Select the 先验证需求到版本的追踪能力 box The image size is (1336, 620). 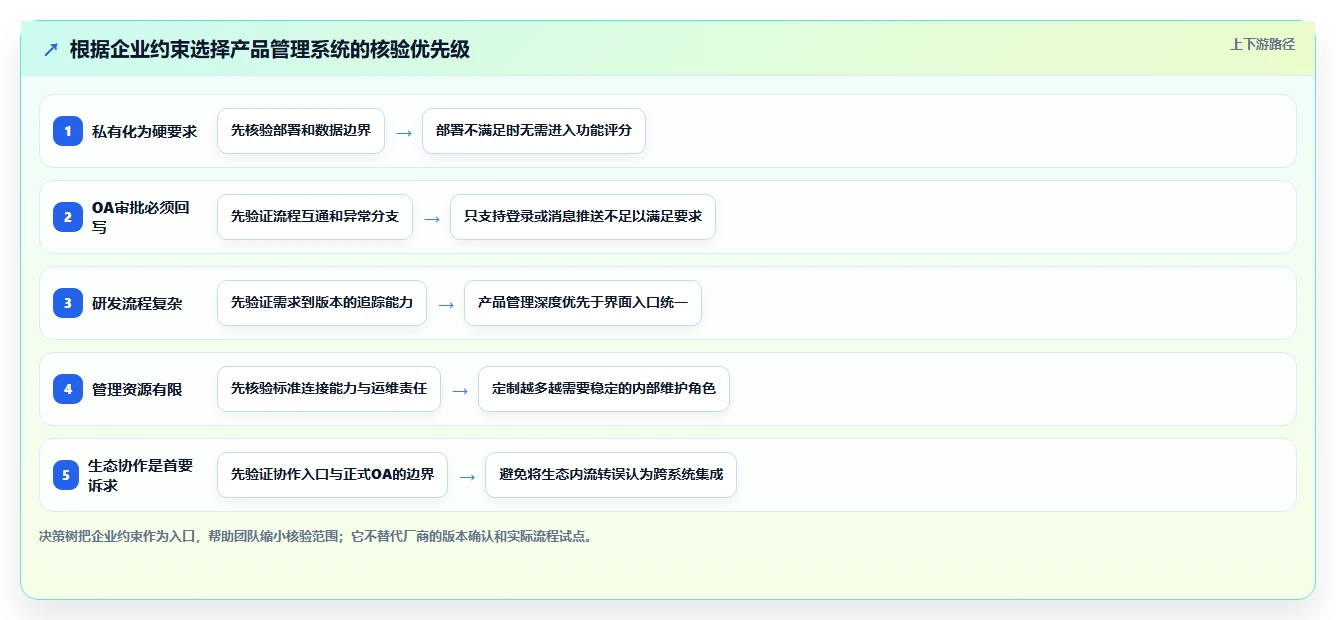(322, 303)
